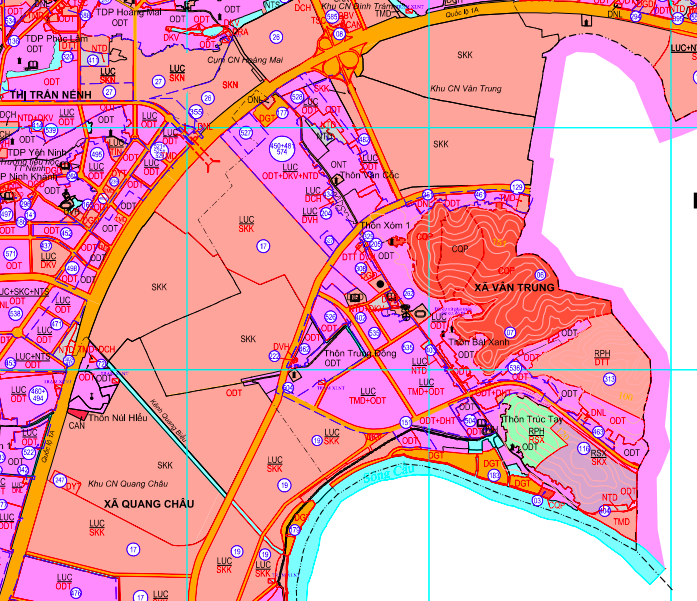
Task: Select circled marker 151 on the road
Action: click(405, 423)
